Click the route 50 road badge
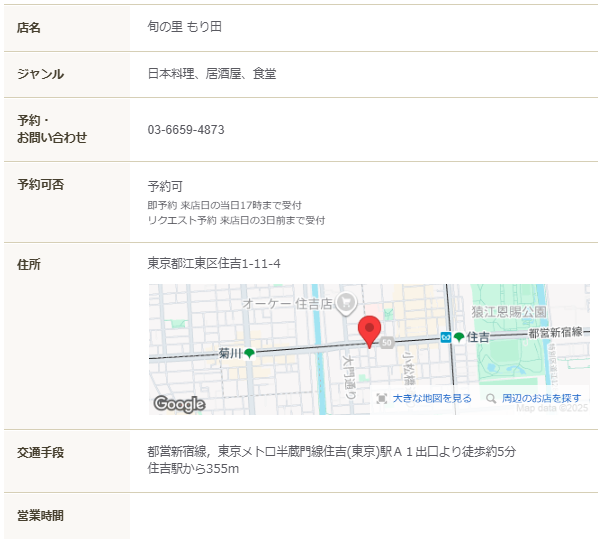The height and width of the screenshot is (539, 614). 386,340
